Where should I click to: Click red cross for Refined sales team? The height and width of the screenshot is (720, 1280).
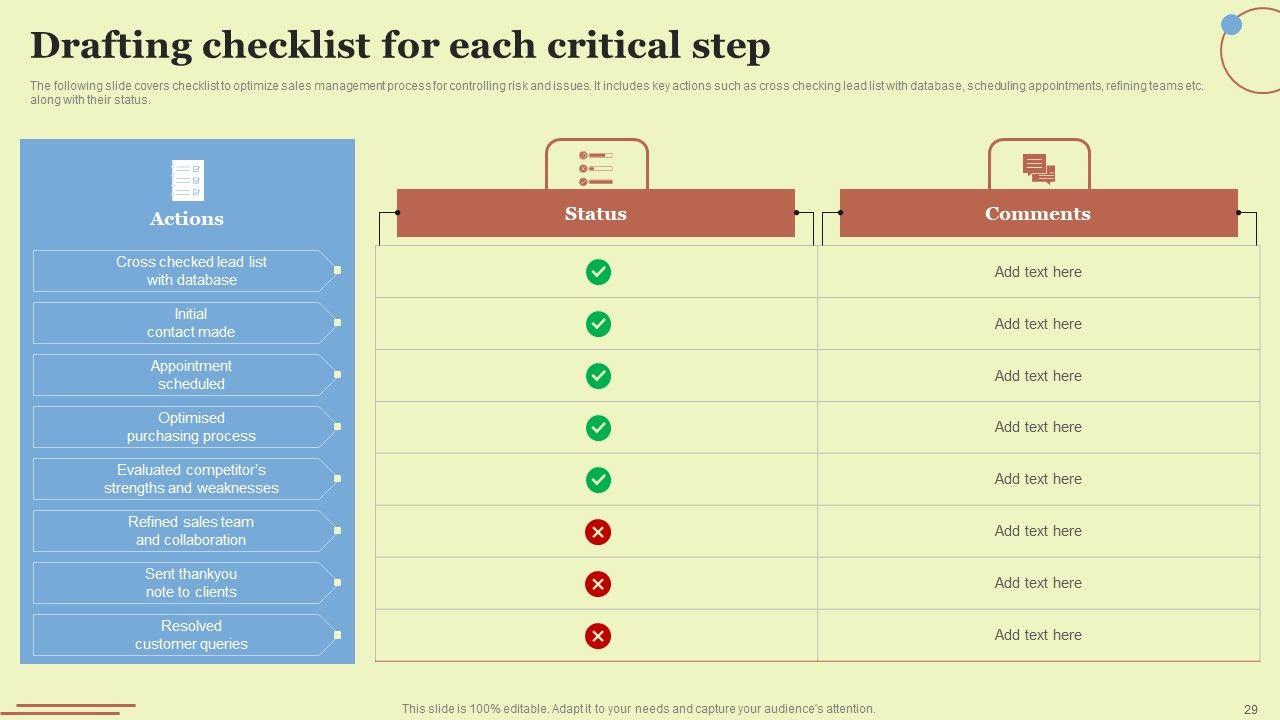coord(598,532)
